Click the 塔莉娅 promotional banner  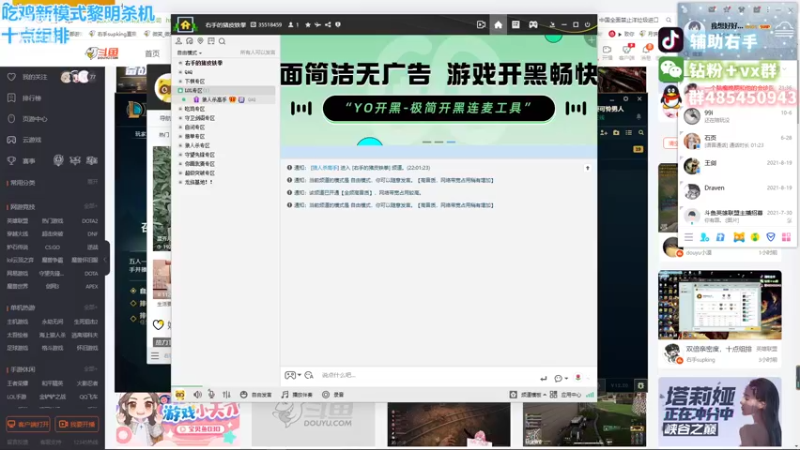point(719,412)
